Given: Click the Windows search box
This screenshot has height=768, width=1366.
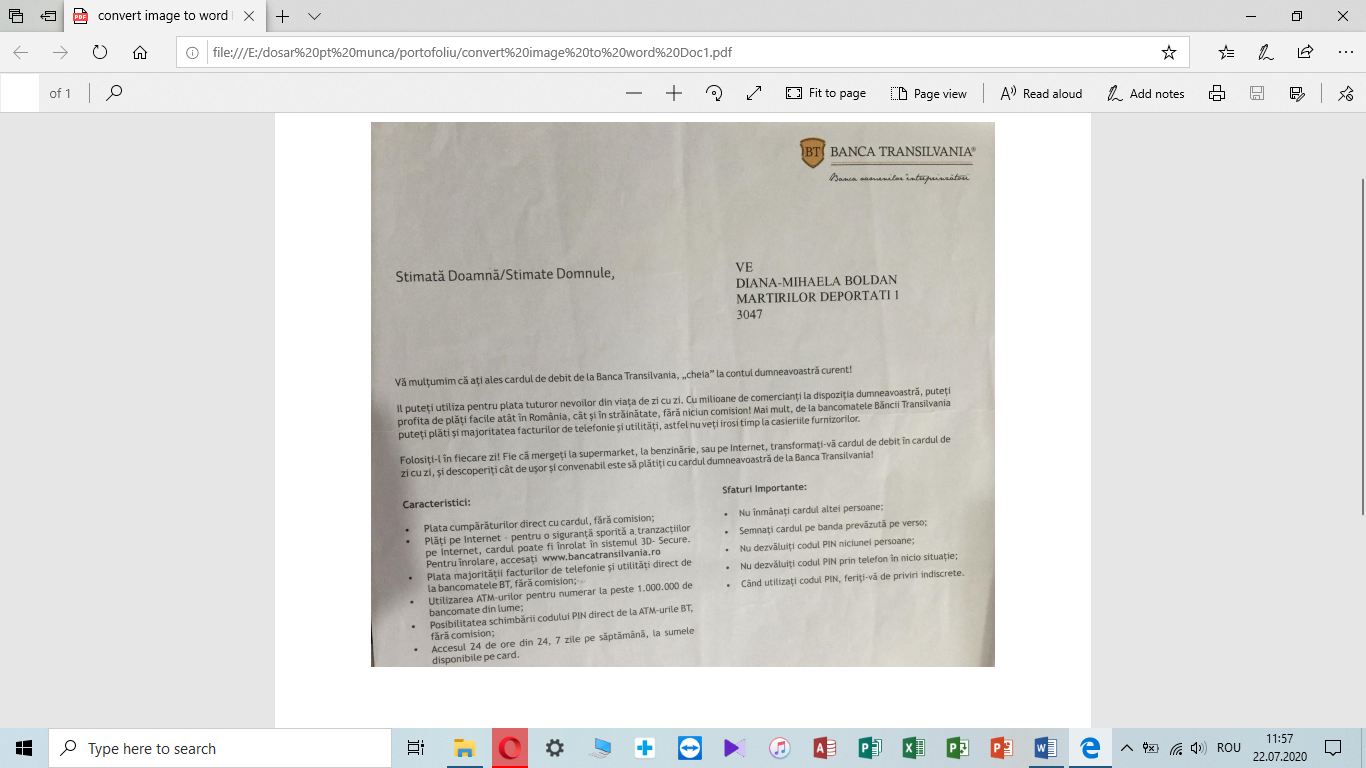Looking at the screenshot, I should pos(220,748).
